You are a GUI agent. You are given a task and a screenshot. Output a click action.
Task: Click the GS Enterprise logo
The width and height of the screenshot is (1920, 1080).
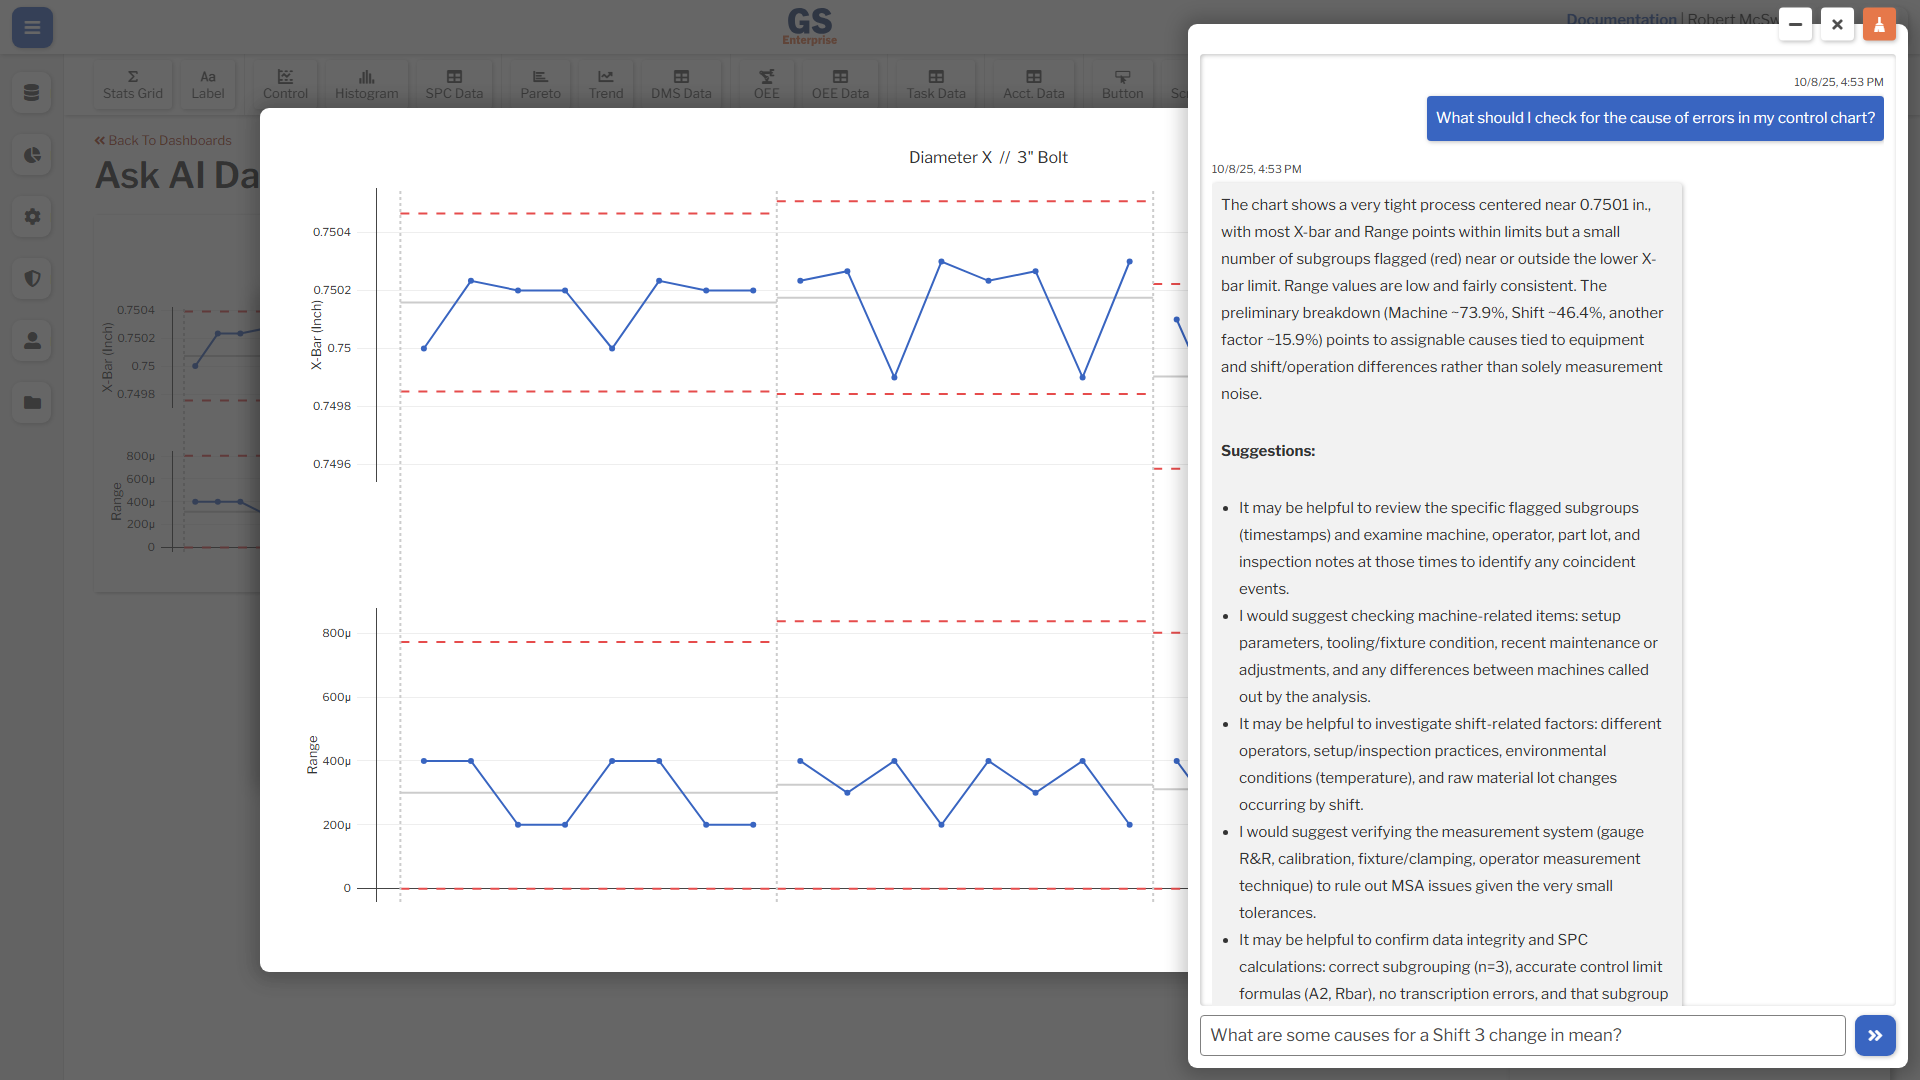(809, 26)
